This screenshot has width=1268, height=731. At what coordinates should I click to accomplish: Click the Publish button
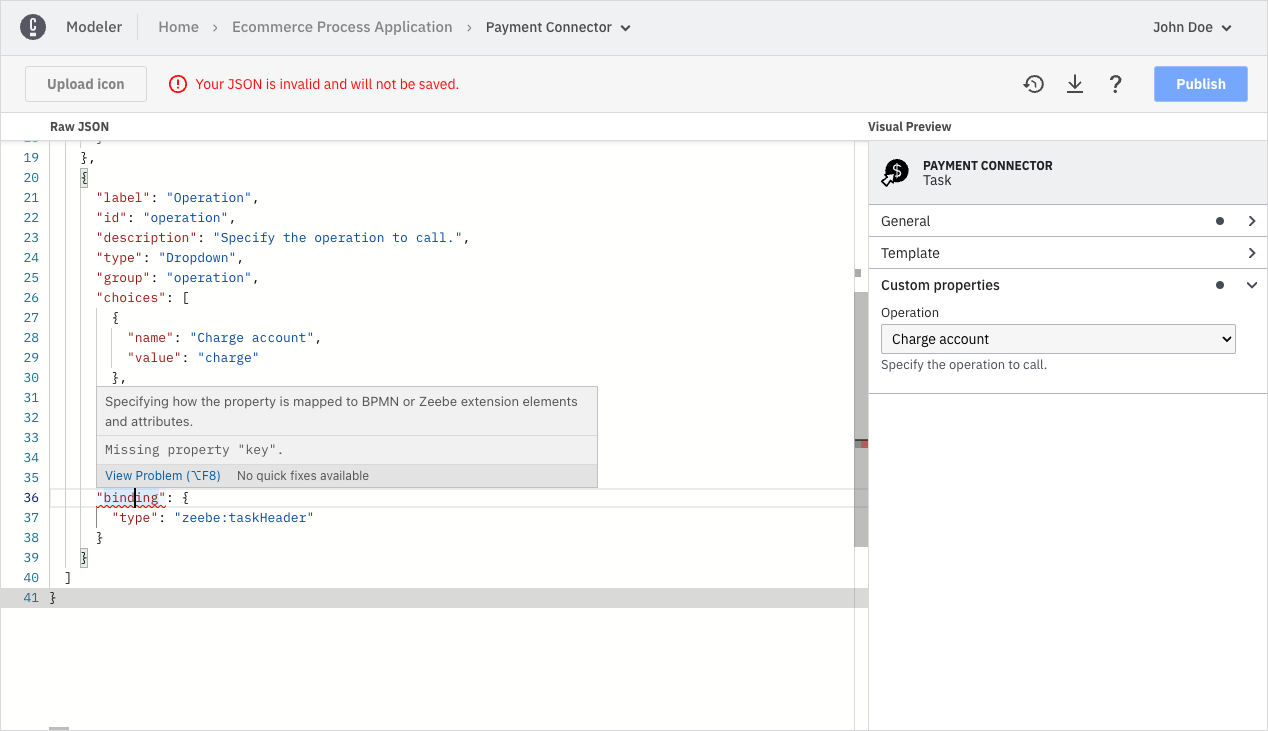click(1200, 84)
